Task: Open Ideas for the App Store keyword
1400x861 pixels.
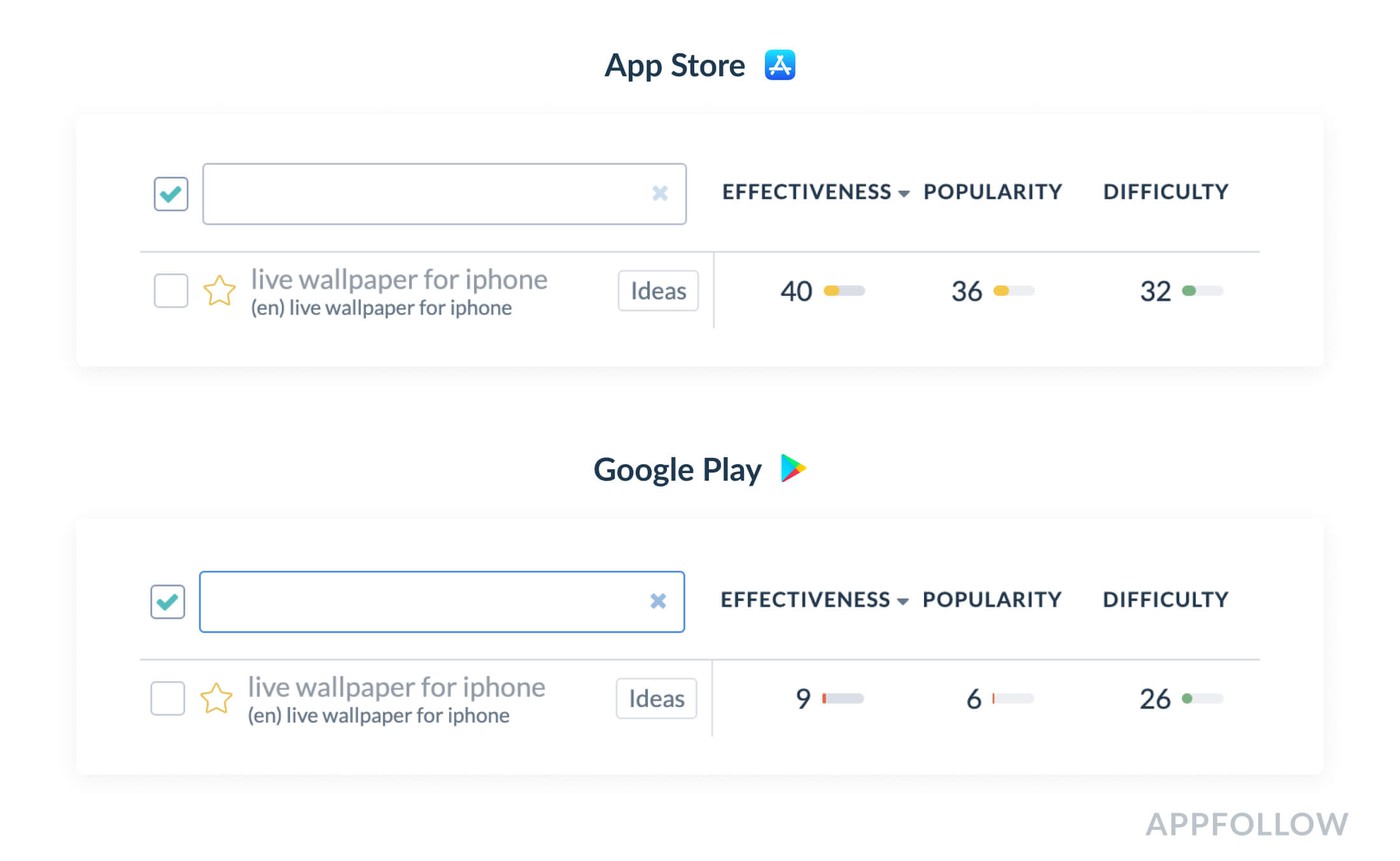Action: (658, 291)
